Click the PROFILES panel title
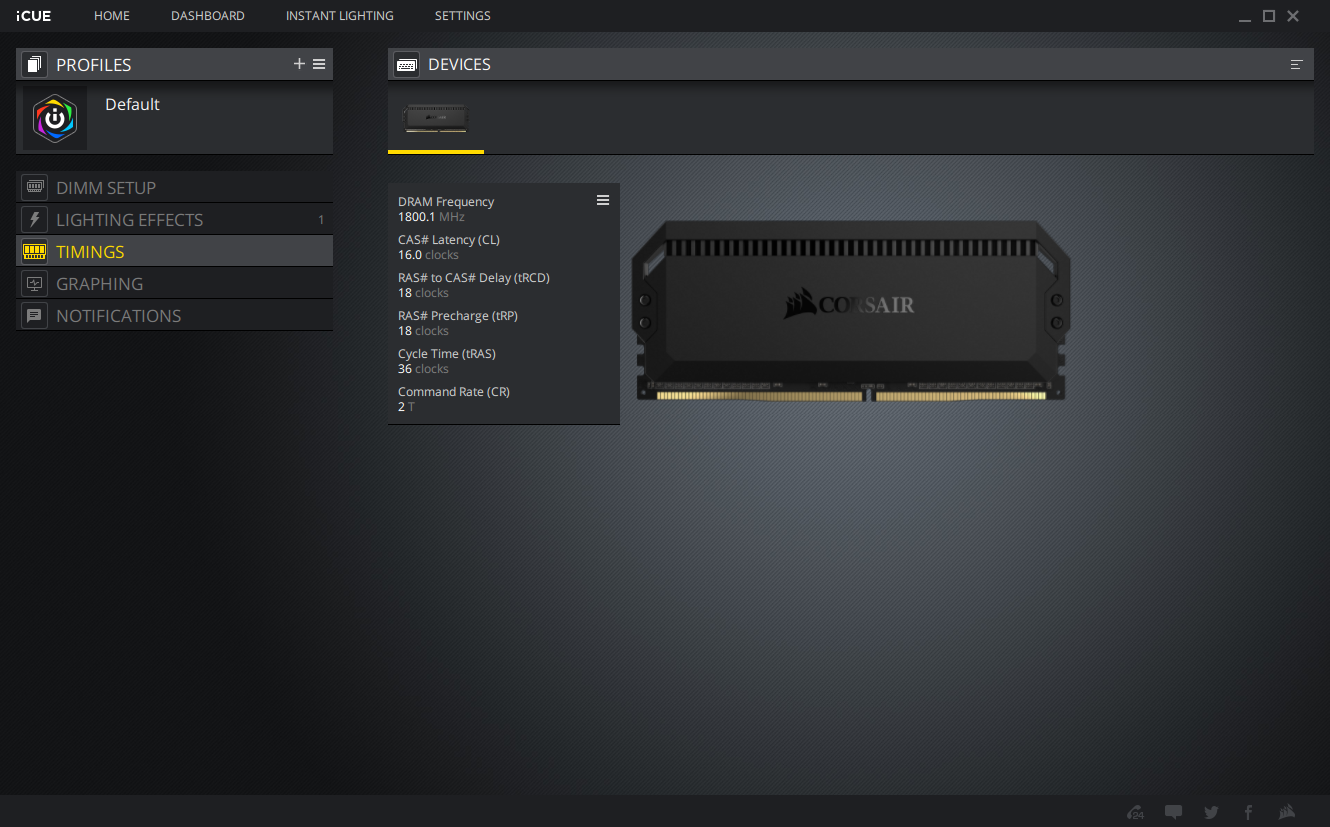 [94, 65]
